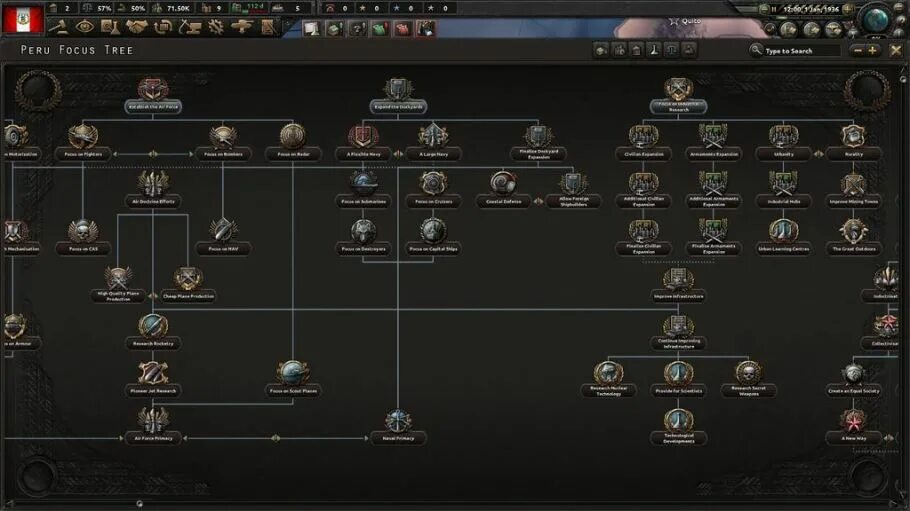Select the Finalize Dockyard Expansion focus
Viewport: 910px width, 511px height.
[x=538, y=142]
